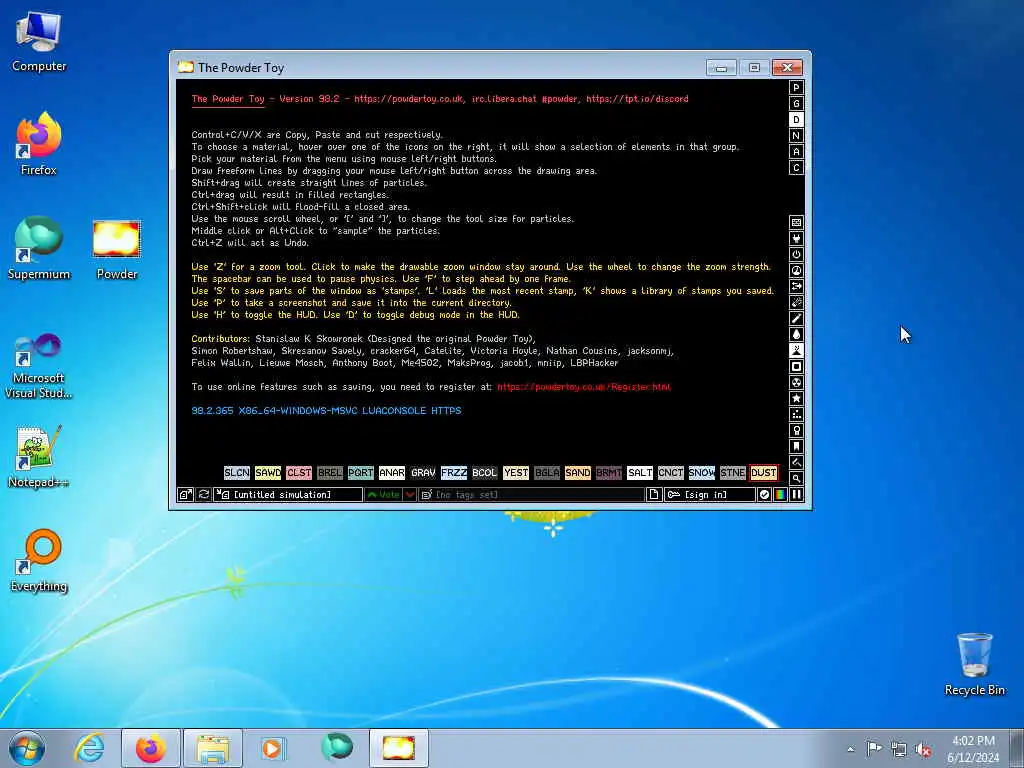
Task: Open the Explosives category icon
Action: pyautogui.click(x=796, y=302)
